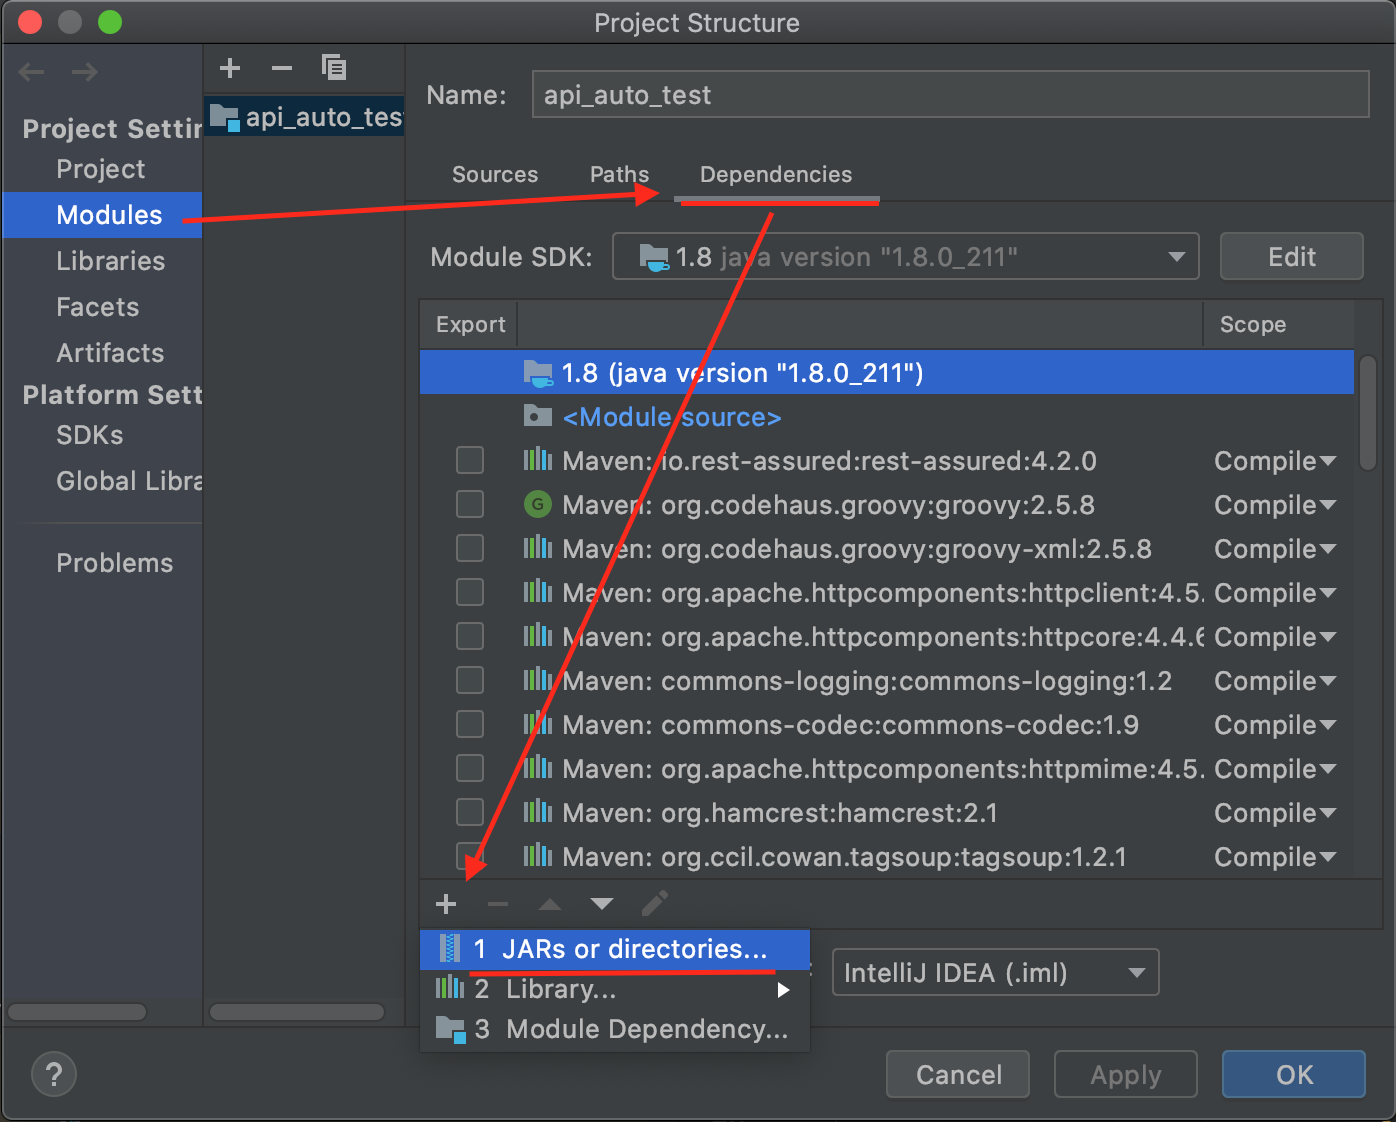The width and height of the screenshot is (1396, 1122).
Task: Click the JDK 1.8 folder icon in list
Action: tap(538, 373)
